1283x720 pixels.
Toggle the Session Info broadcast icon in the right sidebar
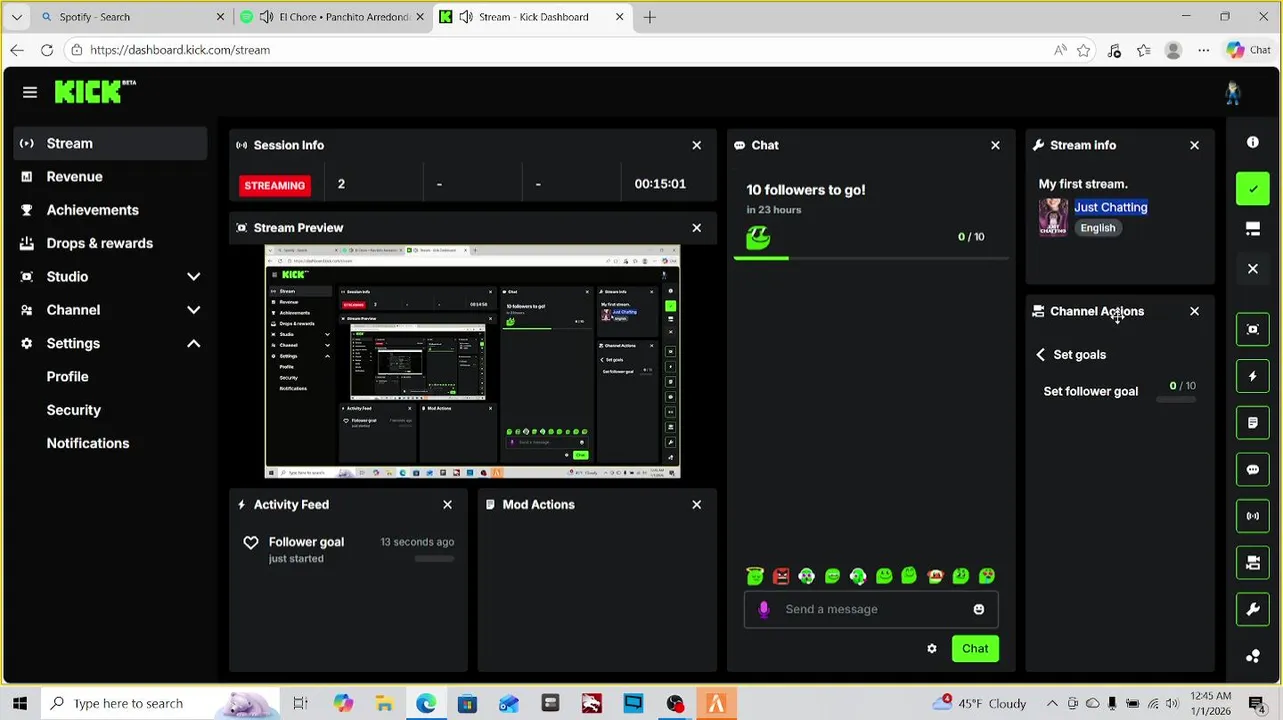pyautogui.click(x=1252, y=516)
